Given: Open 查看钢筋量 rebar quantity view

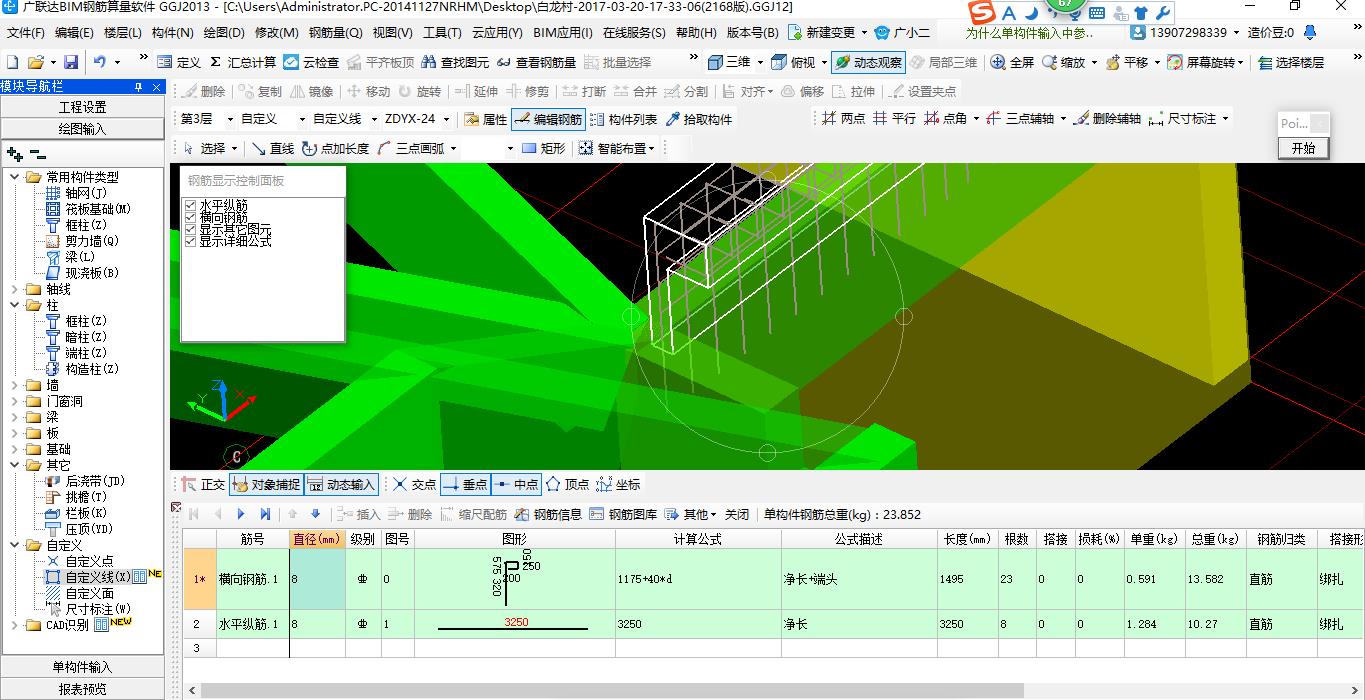Looking at the screenshot, I should (x=536, y=62).
